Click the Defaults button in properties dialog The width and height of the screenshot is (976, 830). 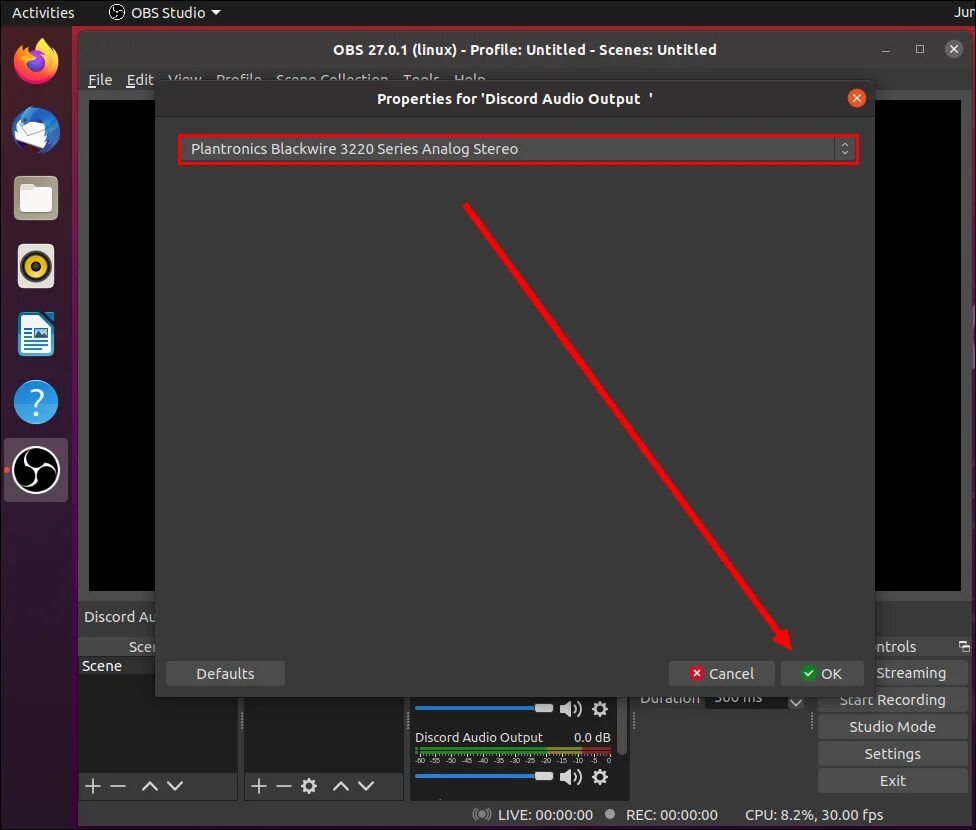[x=225, y=674]
